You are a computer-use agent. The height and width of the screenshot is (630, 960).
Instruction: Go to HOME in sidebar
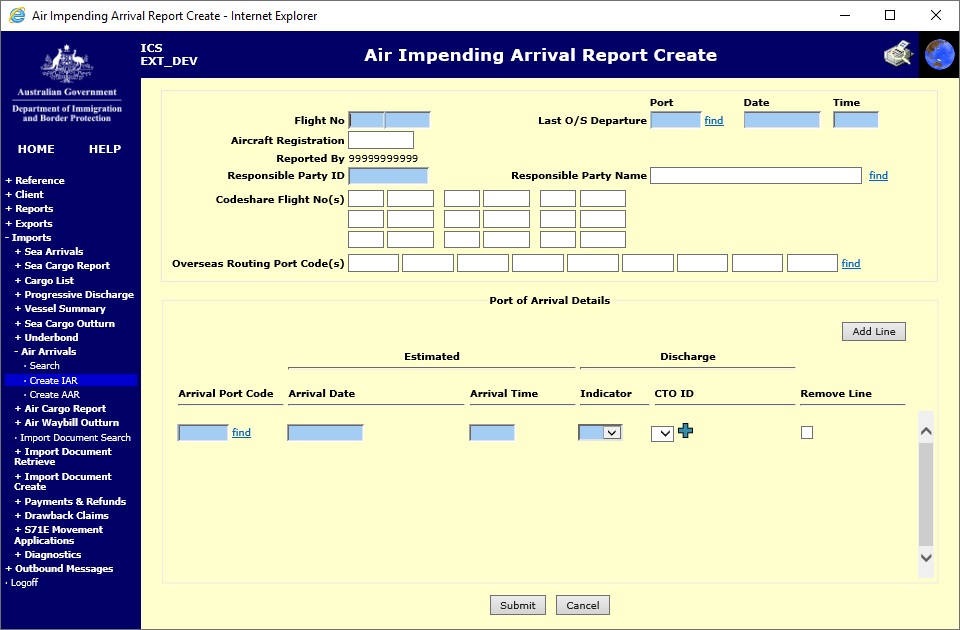(36, 149)
